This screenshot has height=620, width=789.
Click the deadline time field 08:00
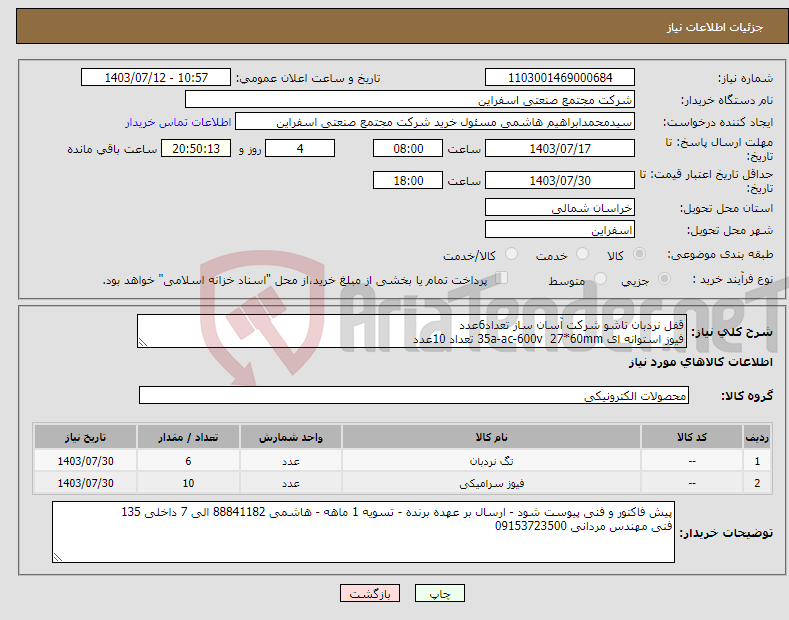pos(408,148)
